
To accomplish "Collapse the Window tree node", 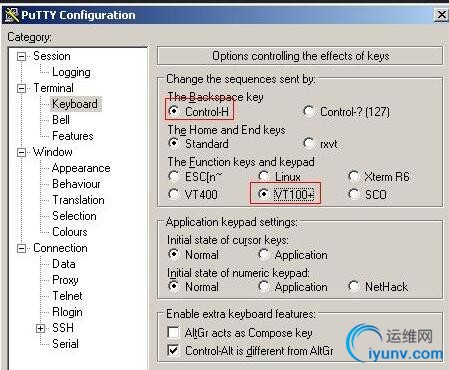I will coord(21,152).
